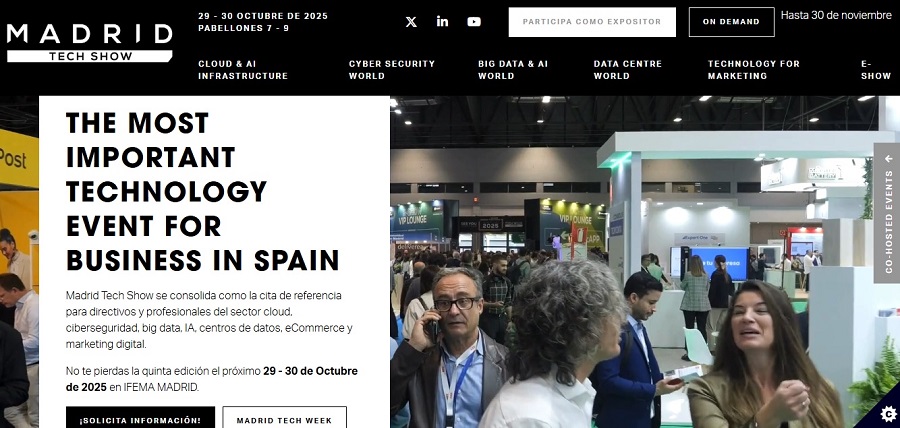Click the On Demand button
900x428 pixels.
(731, 22)
